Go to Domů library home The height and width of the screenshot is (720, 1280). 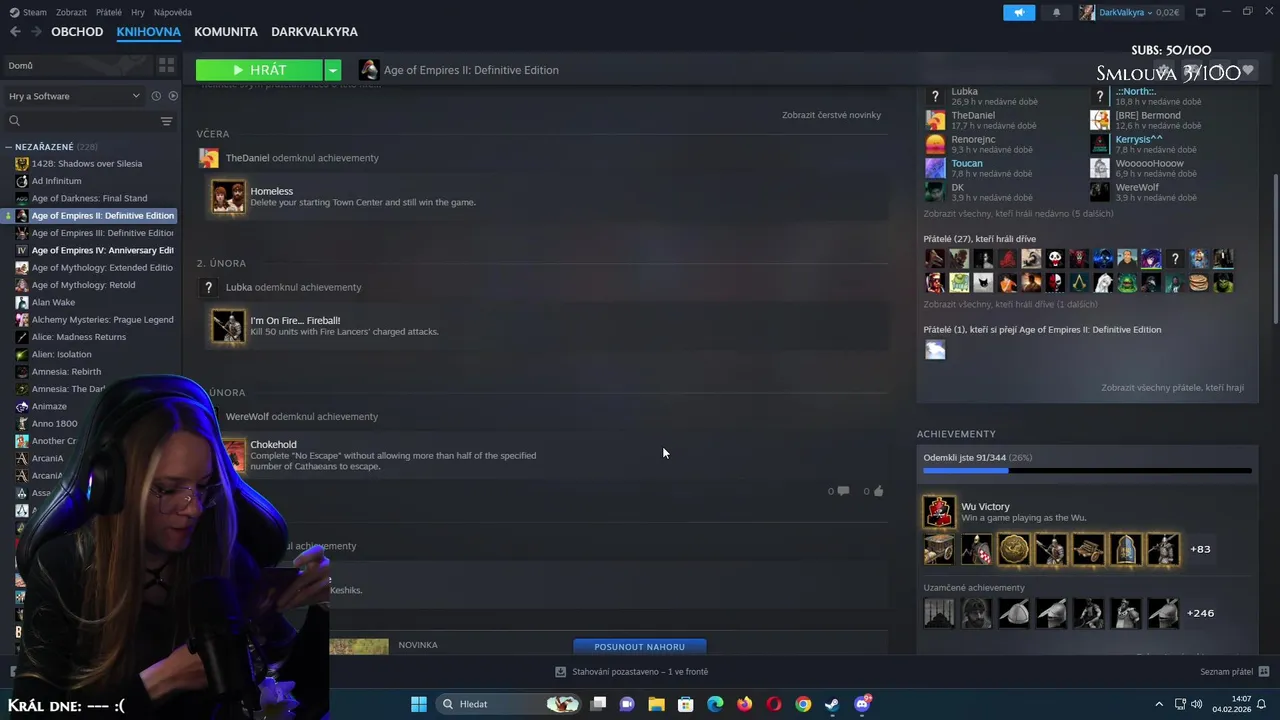point(75,65)
